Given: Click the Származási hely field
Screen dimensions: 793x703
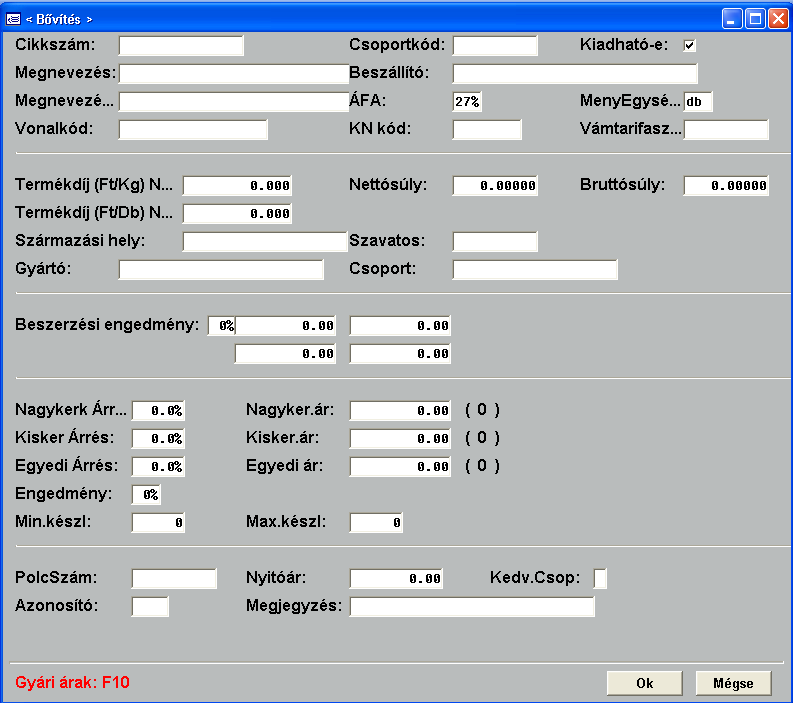Looking at the screenshot, I should pyautogui.click(x=265, y=242).
